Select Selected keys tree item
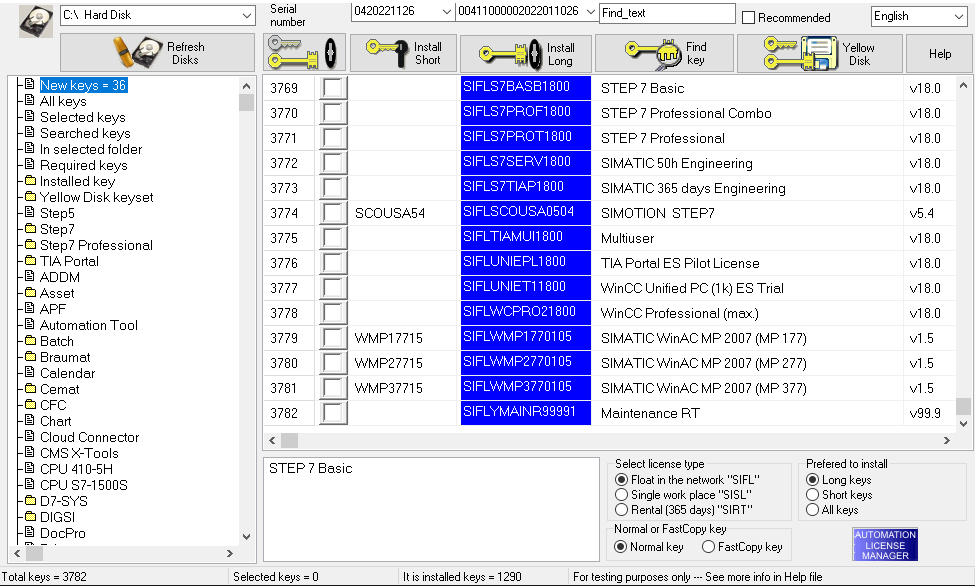Screen dimensions: 975x586 coord(83,118)
